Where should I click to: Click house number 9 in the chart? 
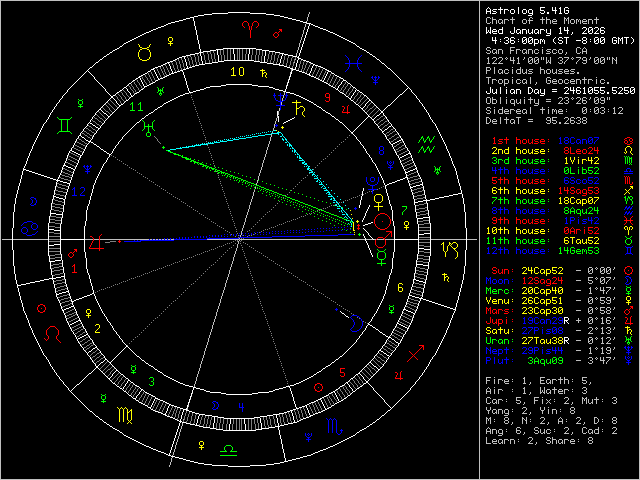(x=327, y=98)
